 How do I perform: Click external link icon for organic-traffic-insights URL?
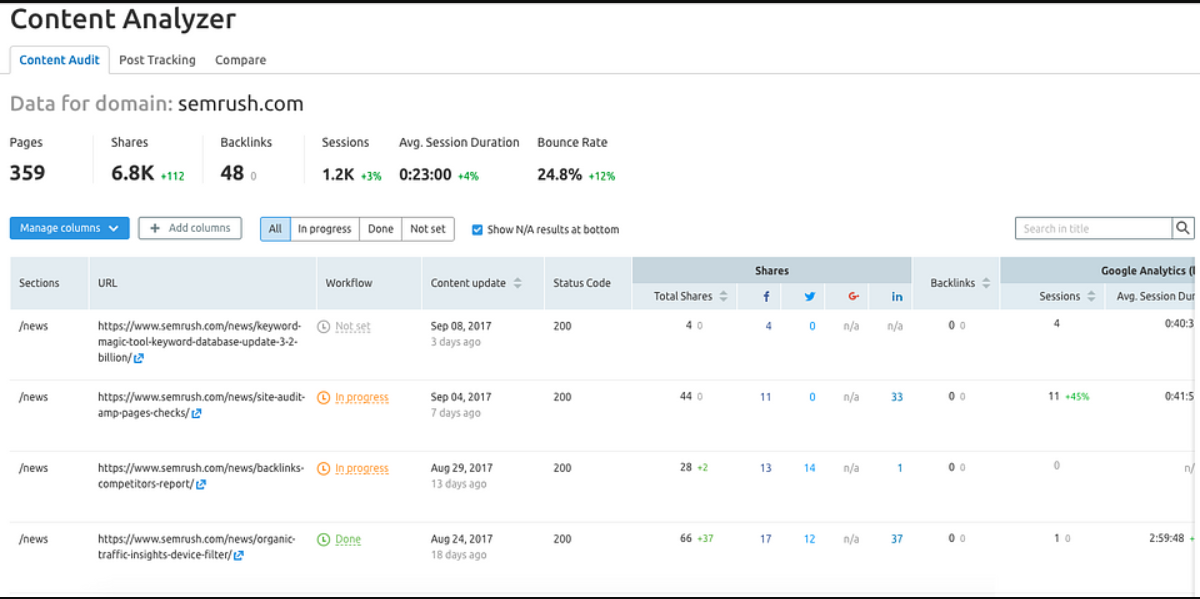[x=238, y=556]
